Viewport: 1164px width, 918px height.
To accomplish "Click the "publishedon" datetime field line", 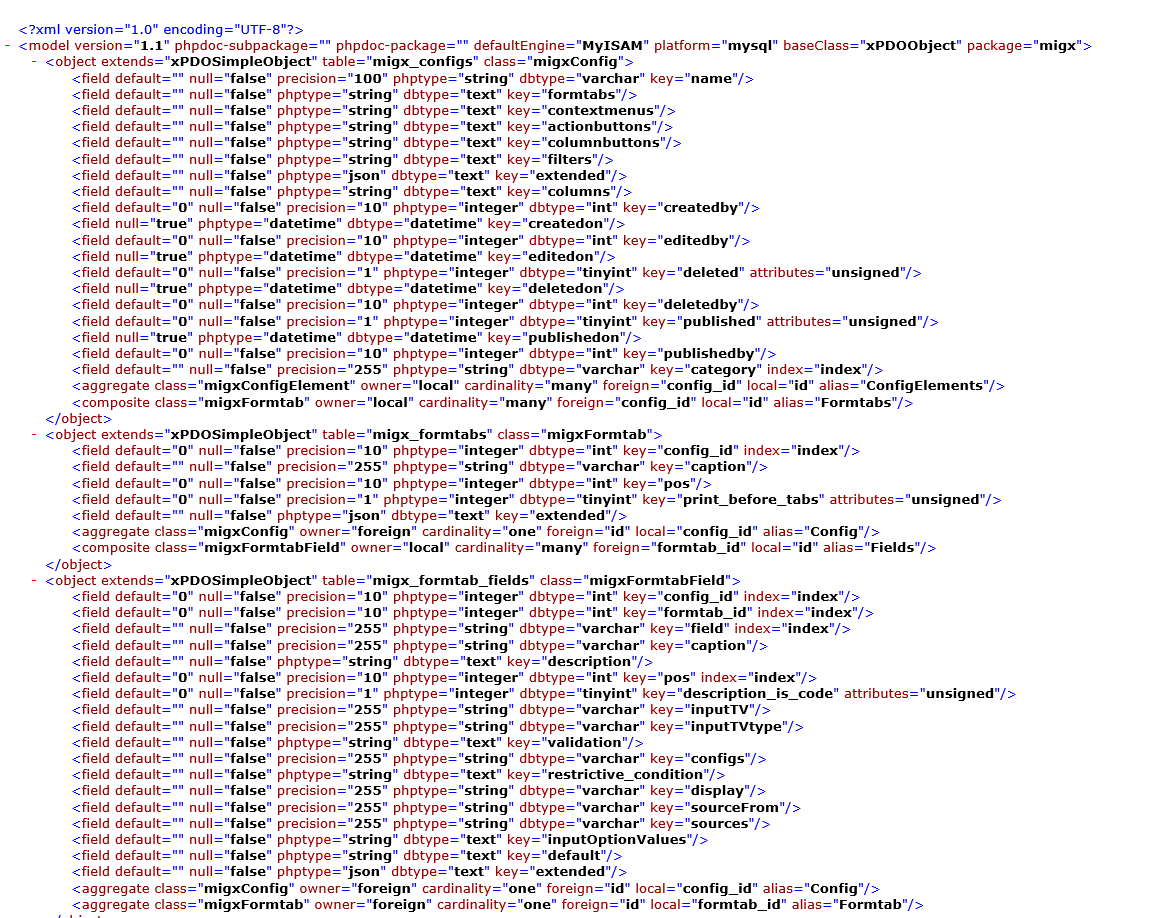I will (356, 338).
